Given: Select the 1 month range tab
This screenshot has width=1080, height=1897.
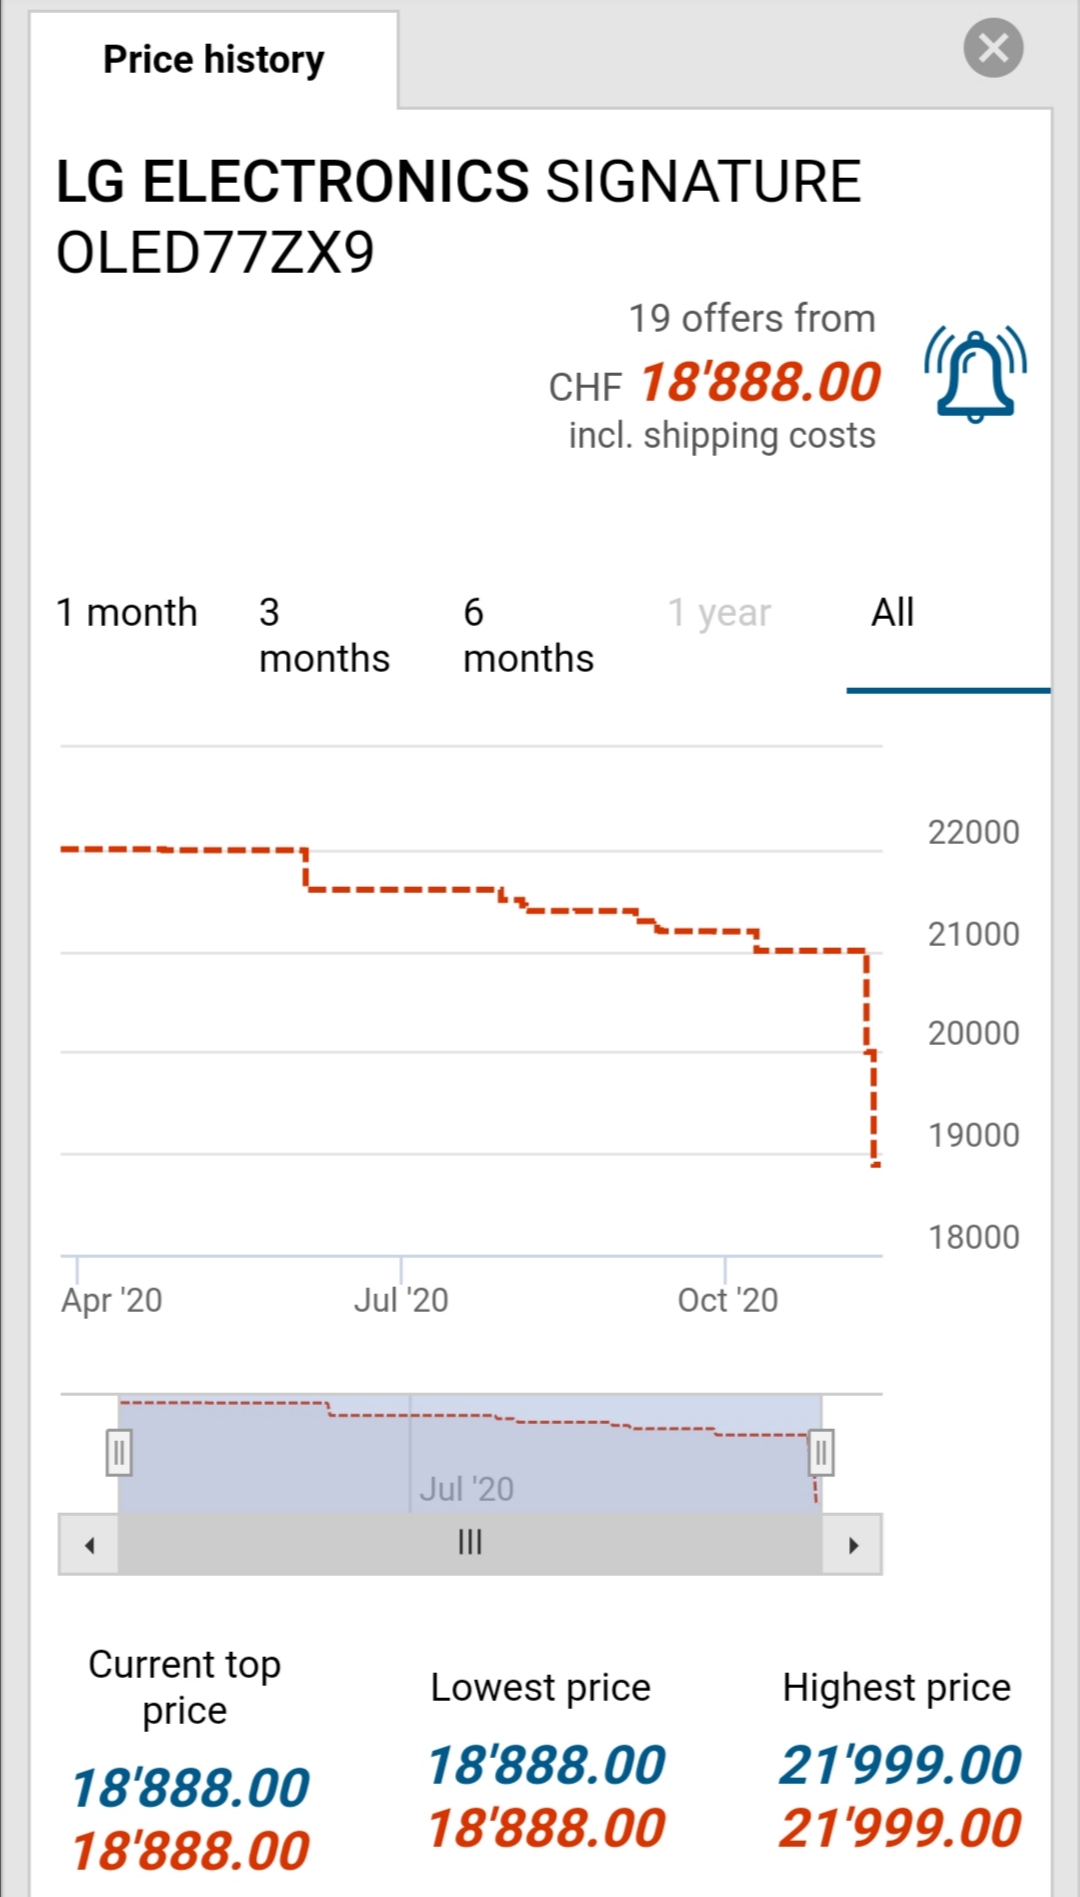Looking at the screenshot, I should pyautogui.click(x=127, y=613).
